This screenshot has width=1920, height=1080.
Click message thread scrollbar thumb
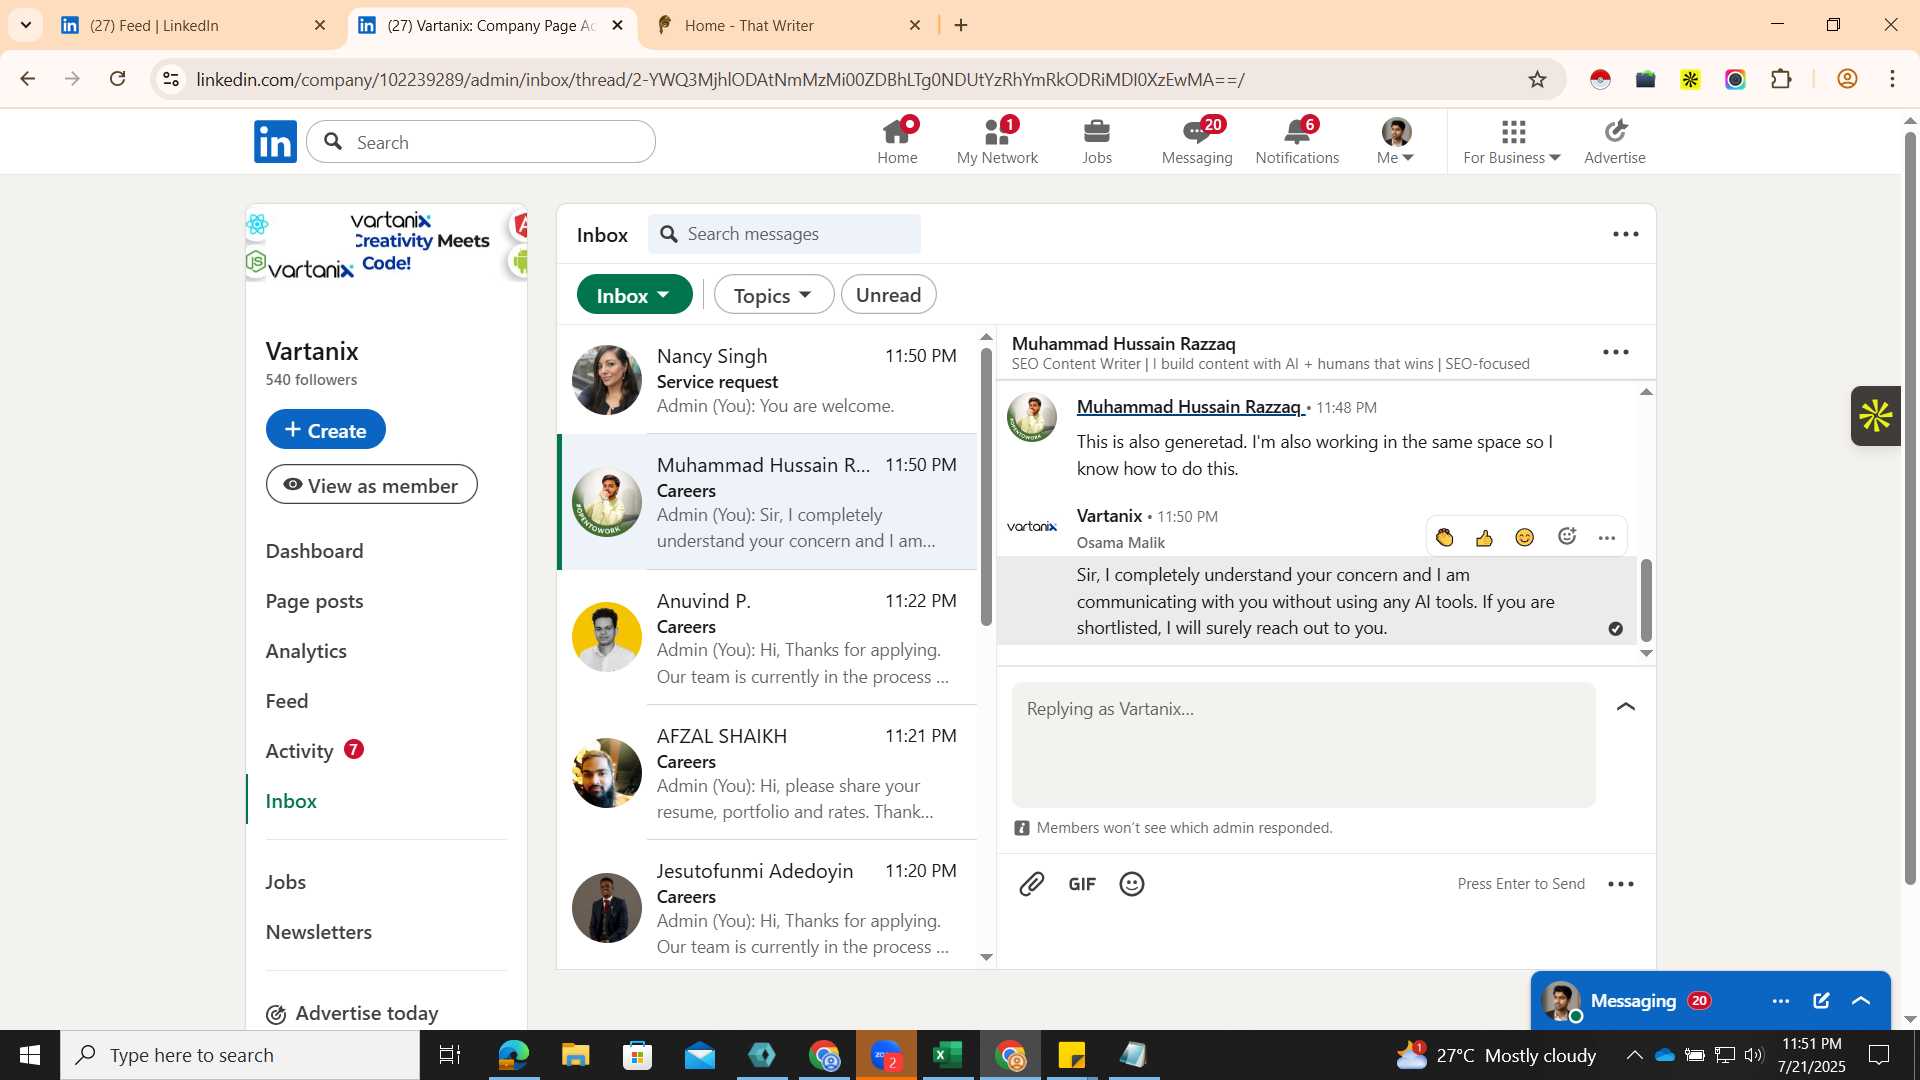pos(1646,600)
